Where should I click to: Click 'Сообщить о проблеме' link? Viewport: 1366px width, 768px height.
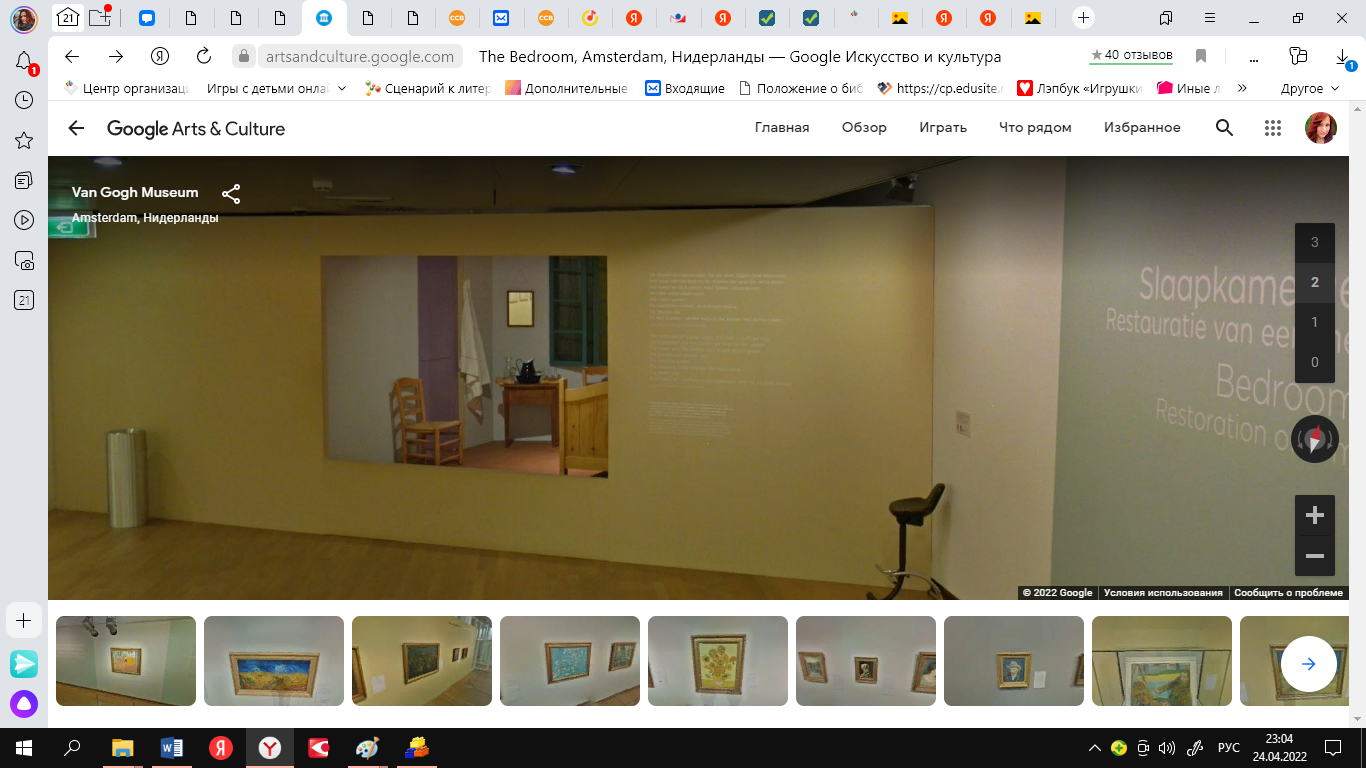[1288, 593]
